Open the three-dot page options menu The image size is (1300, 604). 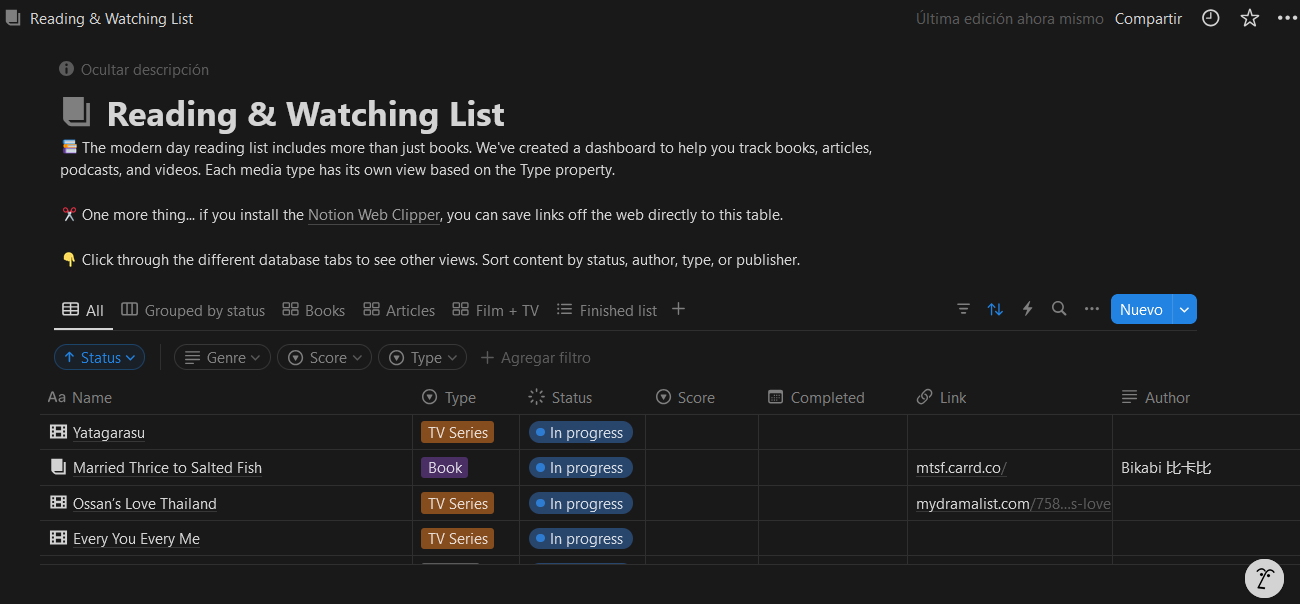(x=1285, y=18)
